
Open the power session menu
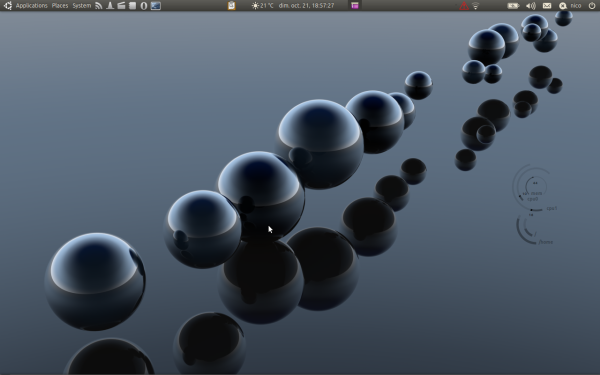tap(592, 6)
